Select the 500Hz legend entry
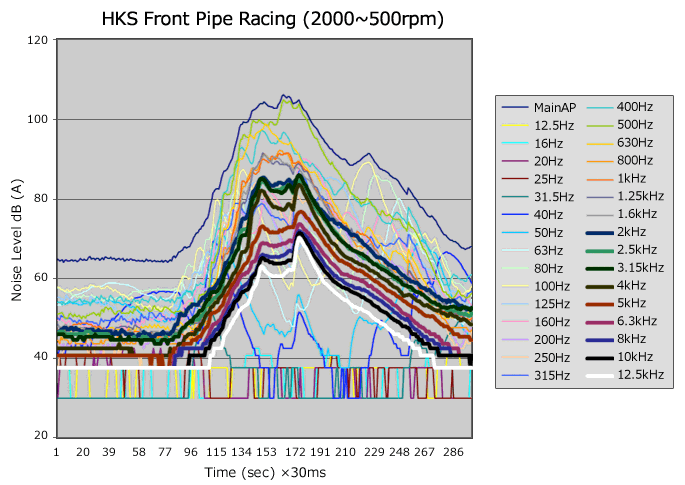Viewport: 685px width, 485px height. [619, 125]
